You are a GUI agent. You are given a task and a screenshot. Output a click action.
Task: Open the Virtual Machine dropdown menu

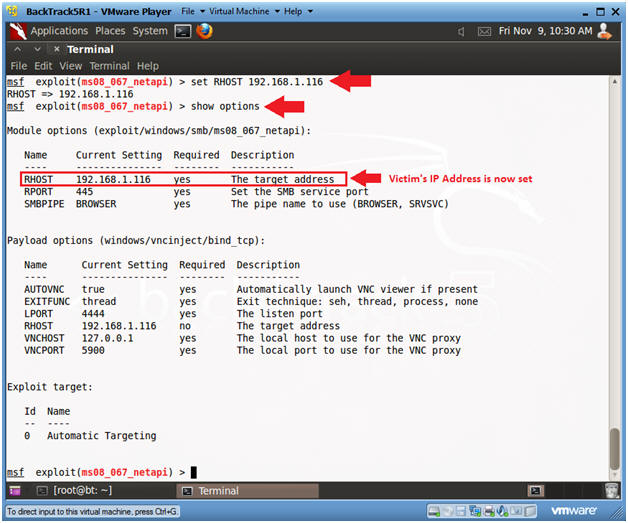244,11
